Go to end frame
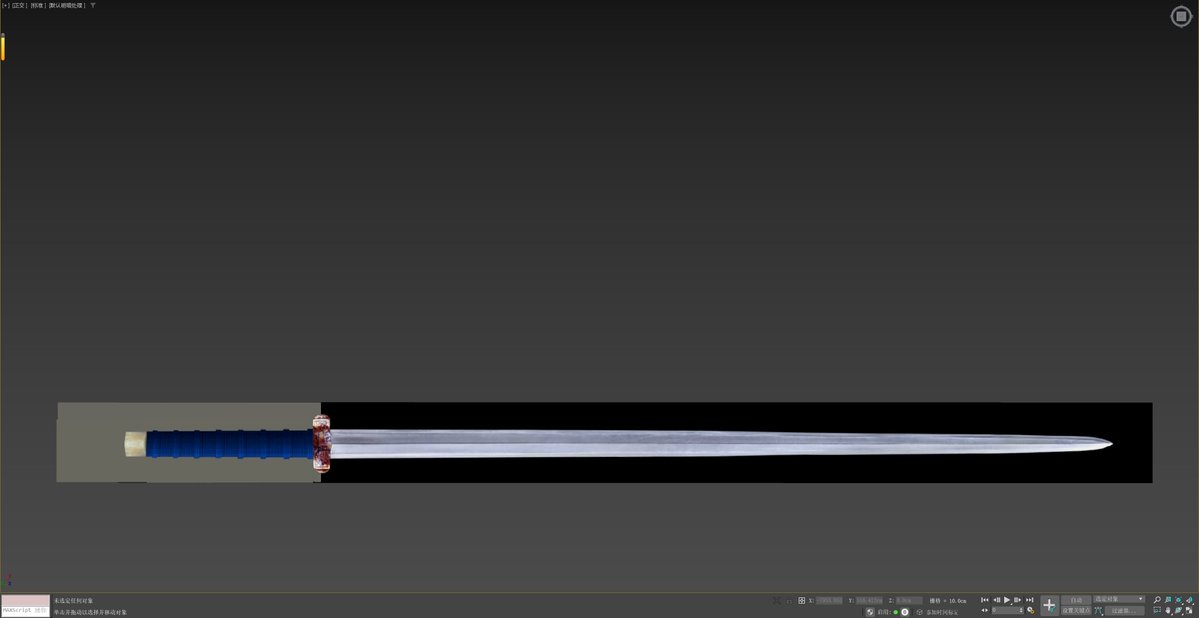This screenshot has height=618, width=1199. (1029, 600)
